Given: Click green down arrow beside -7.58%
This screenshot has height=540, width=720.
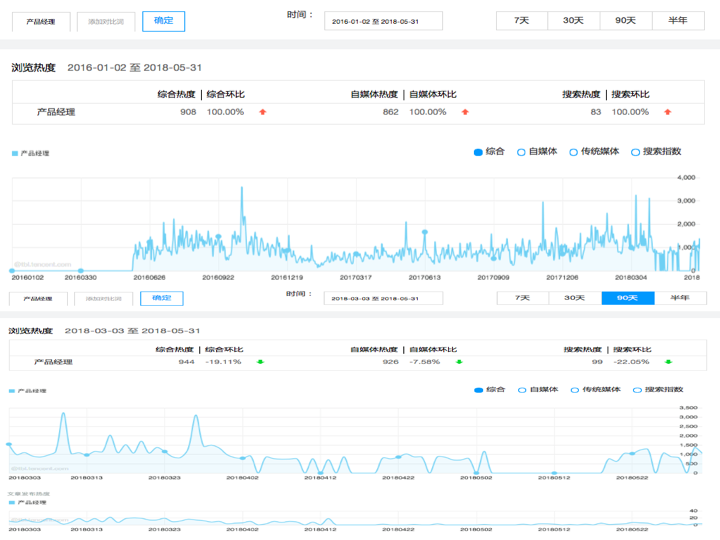Looking at the screenshot, I should (459, 362).
